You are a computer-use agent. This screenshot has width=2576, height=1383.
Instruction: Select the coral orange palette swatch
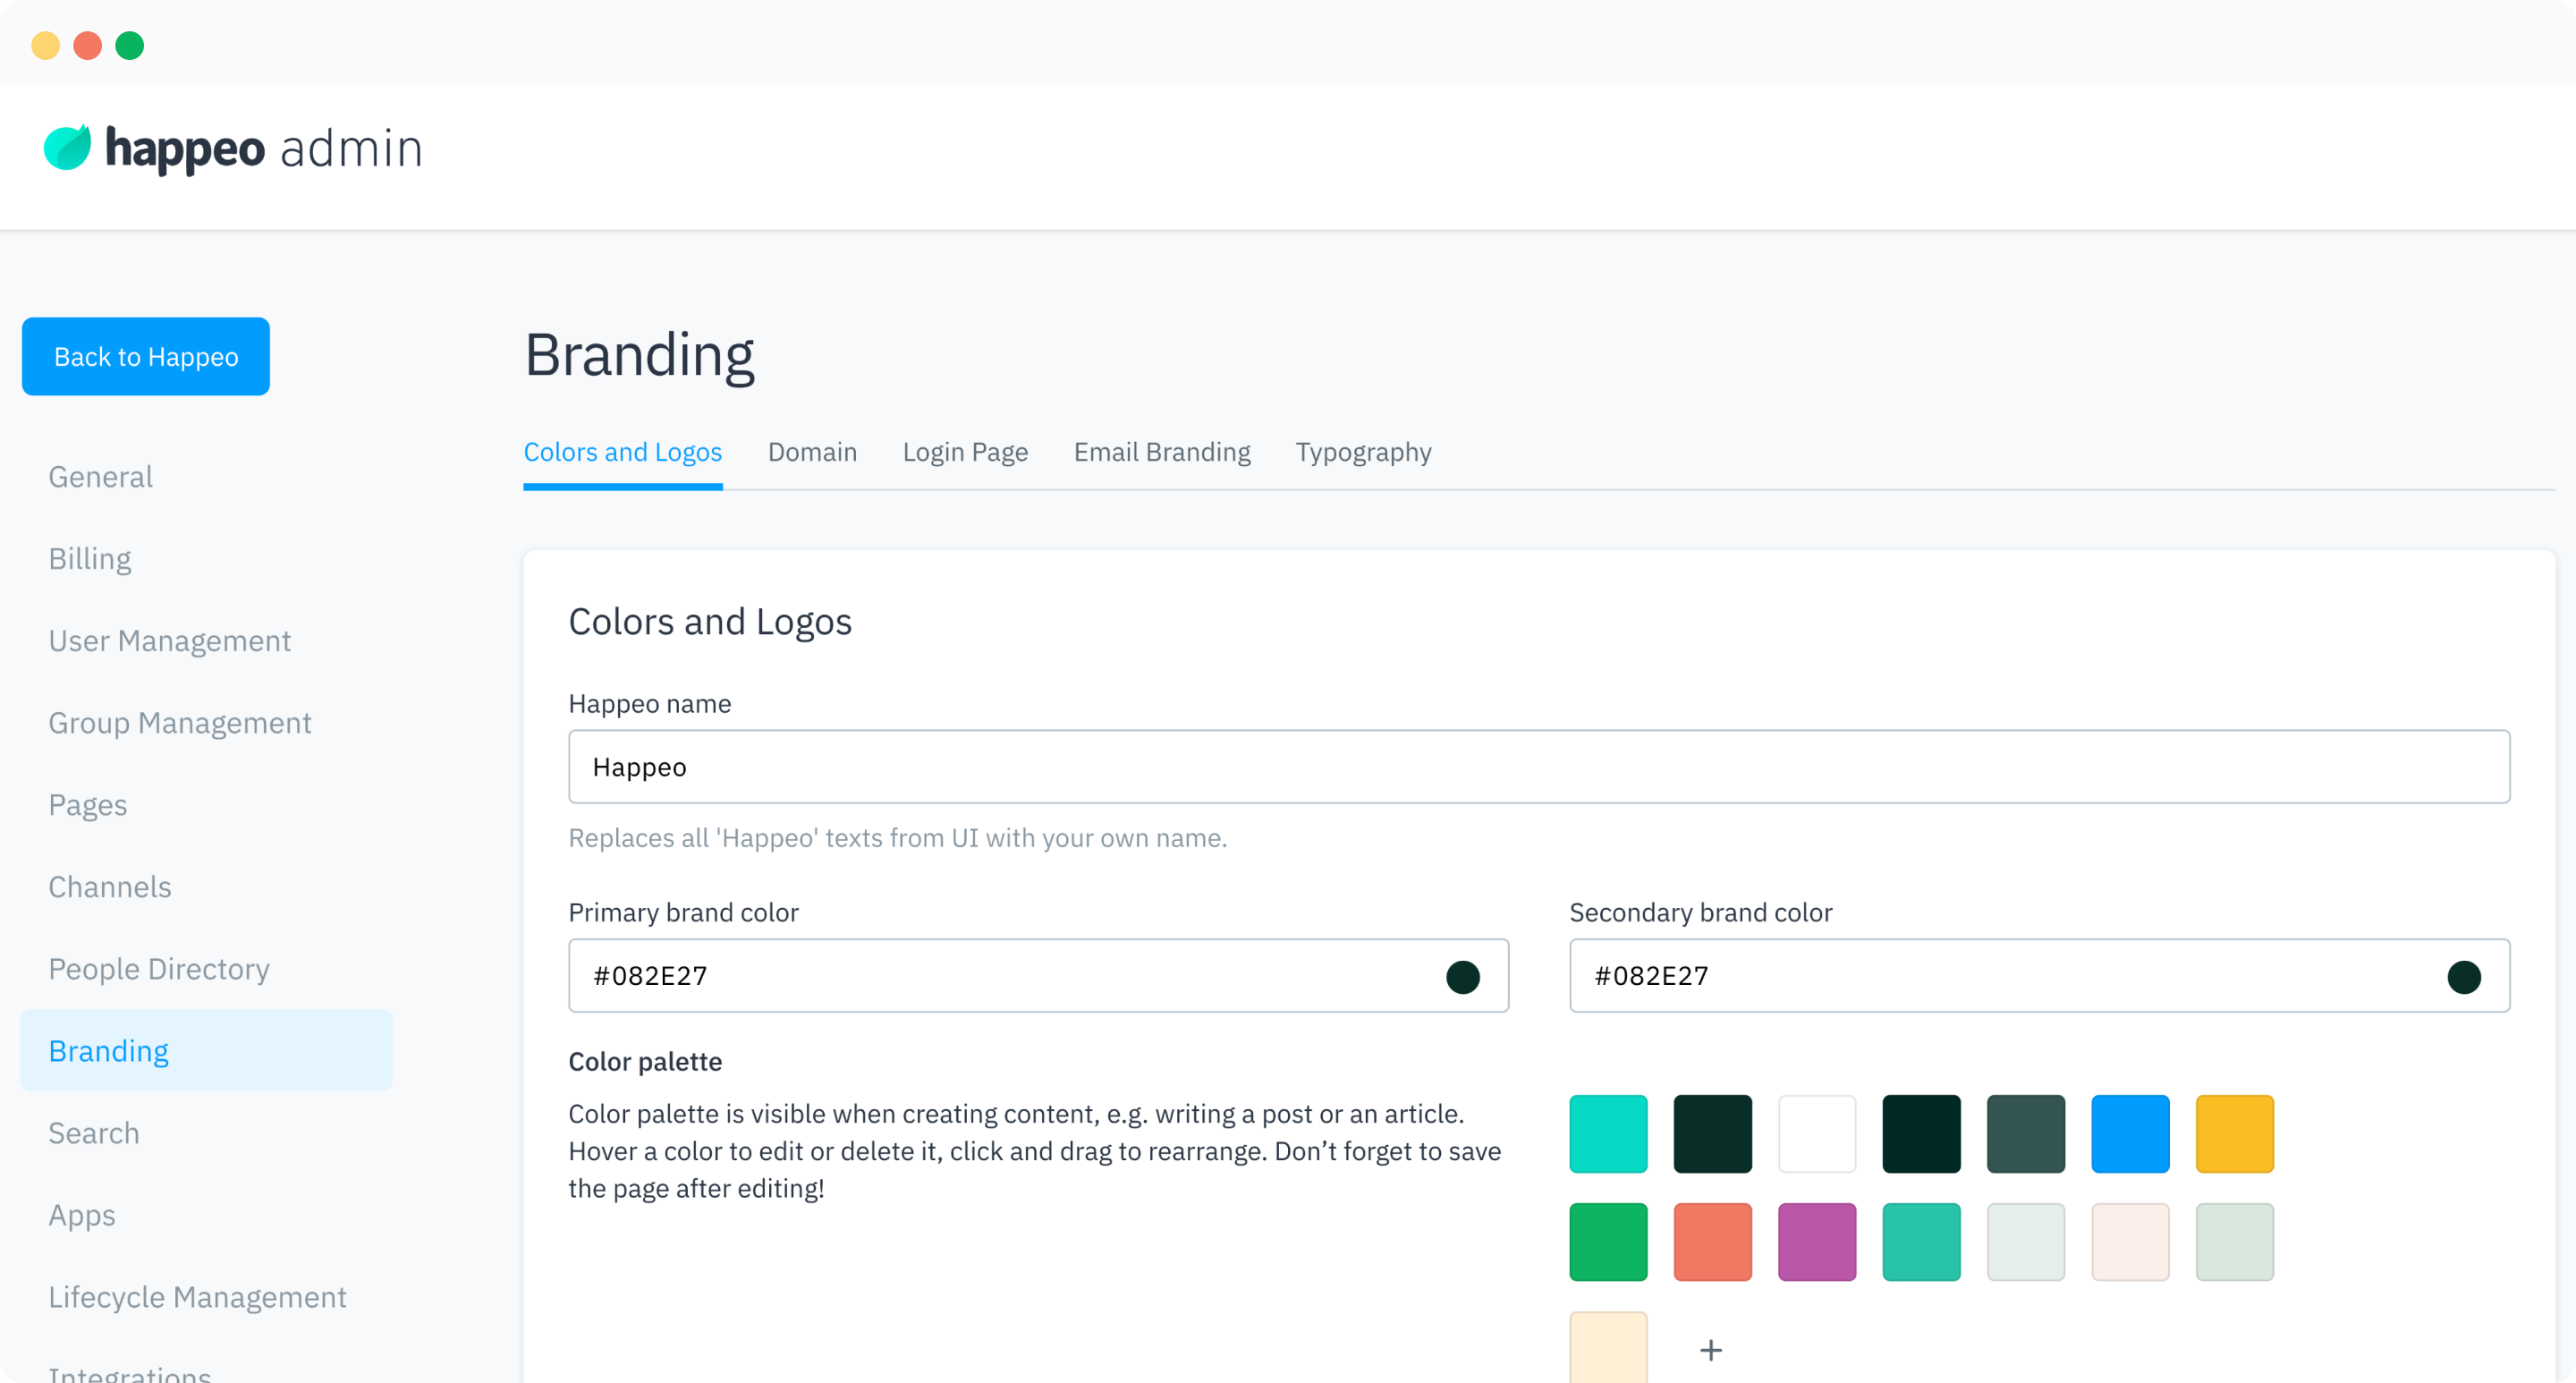coord(1713,1242)
